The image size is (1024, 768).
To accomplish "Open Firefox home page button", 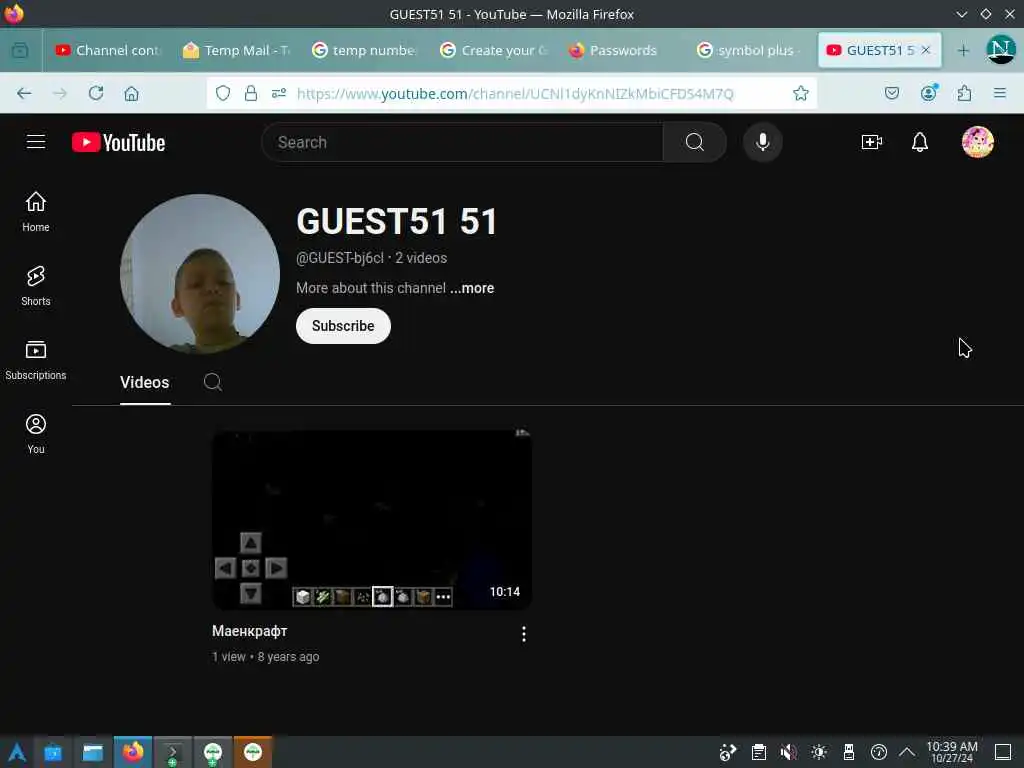I will click(131, 93).
